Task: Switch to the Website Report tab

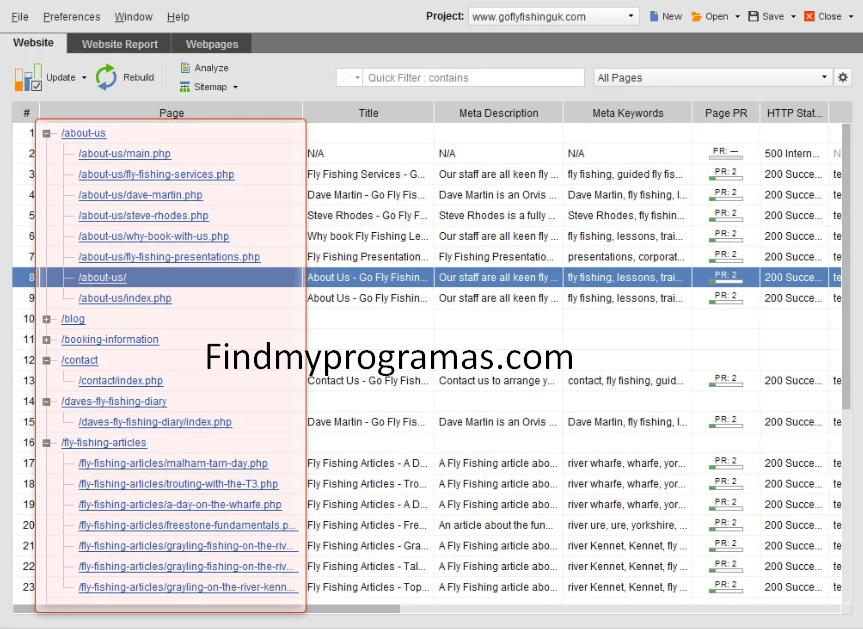Action: [x=118, y=43]
